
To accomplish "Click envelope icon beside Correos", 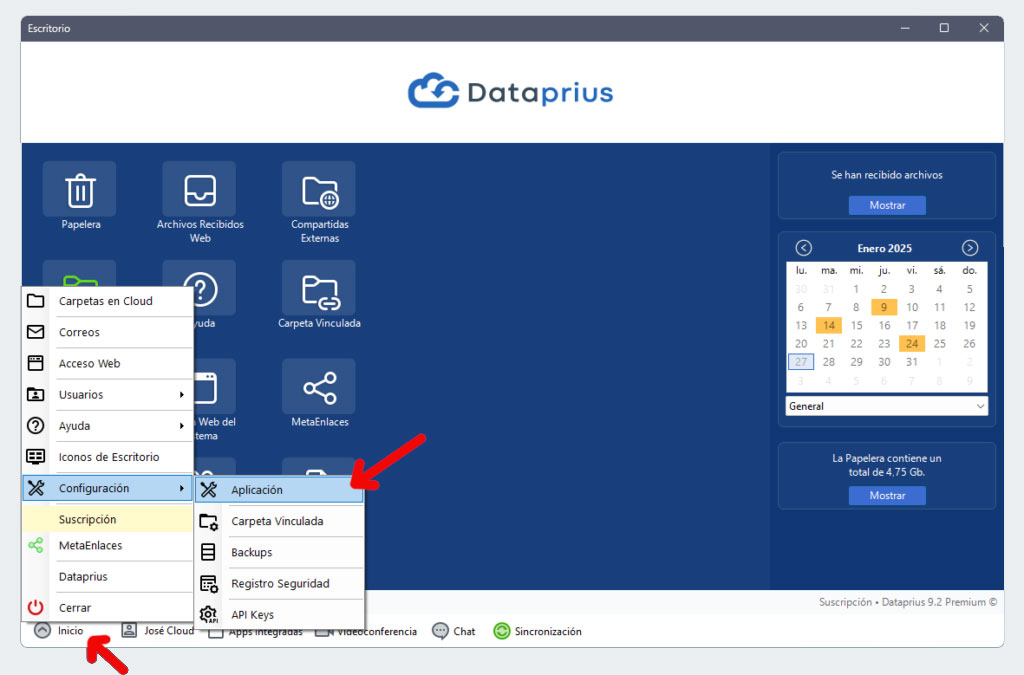I will point(36,332).
